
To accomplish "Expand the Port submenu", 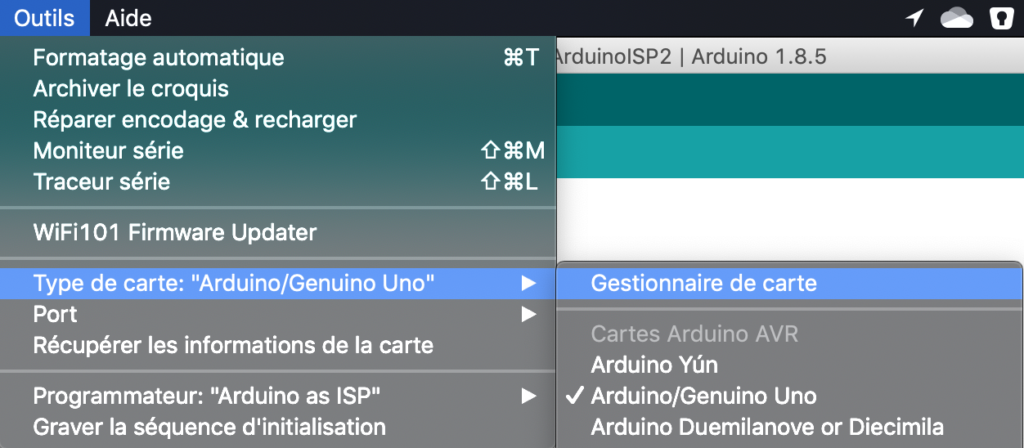I will (55, 314).
